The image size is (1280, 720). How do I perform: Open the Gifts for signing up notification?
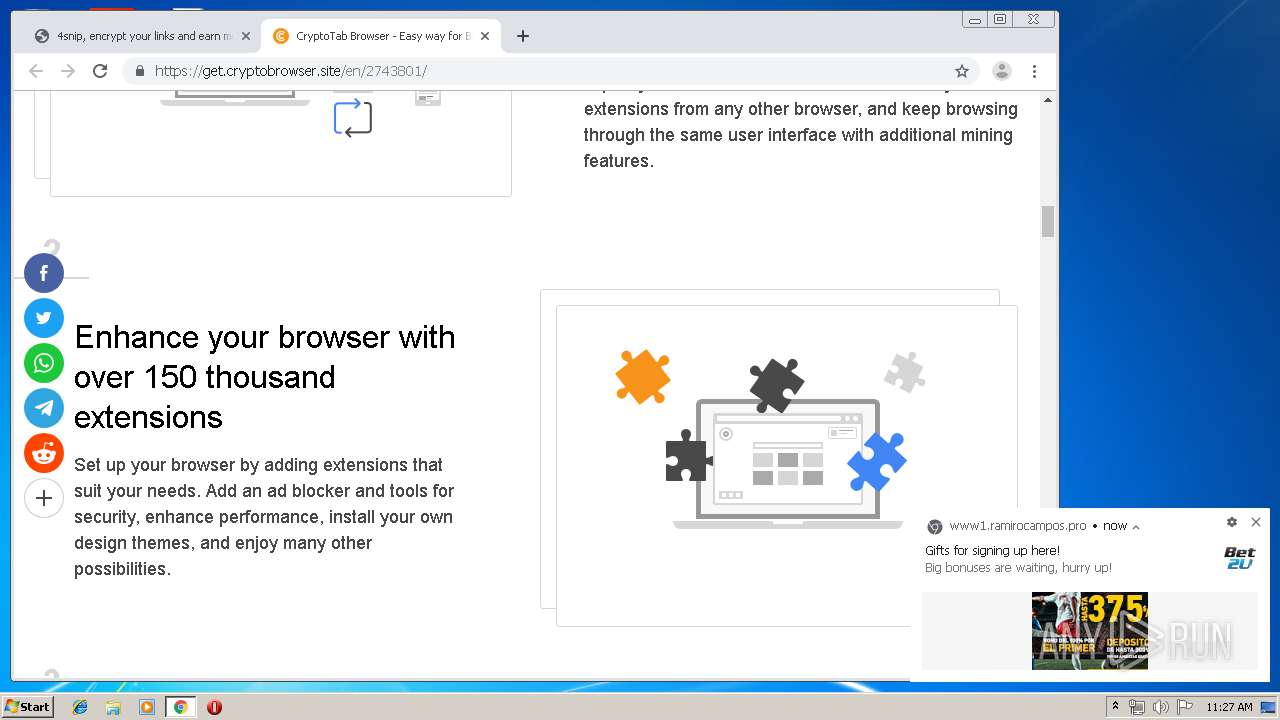(992, 550)
